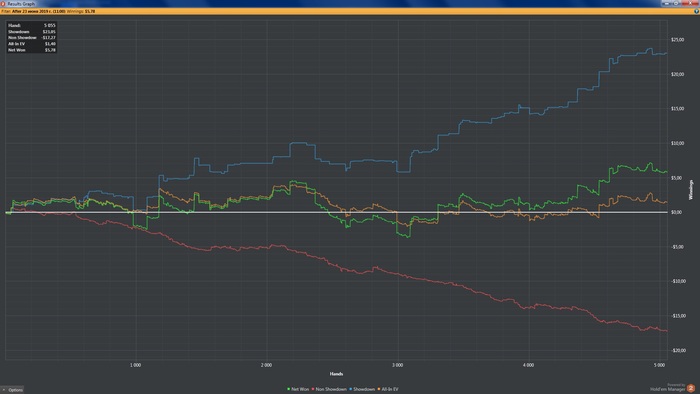Screen dimensions: 700x394
Task: Click the Net Won $5,78 stats row
Action: point(32,50)
